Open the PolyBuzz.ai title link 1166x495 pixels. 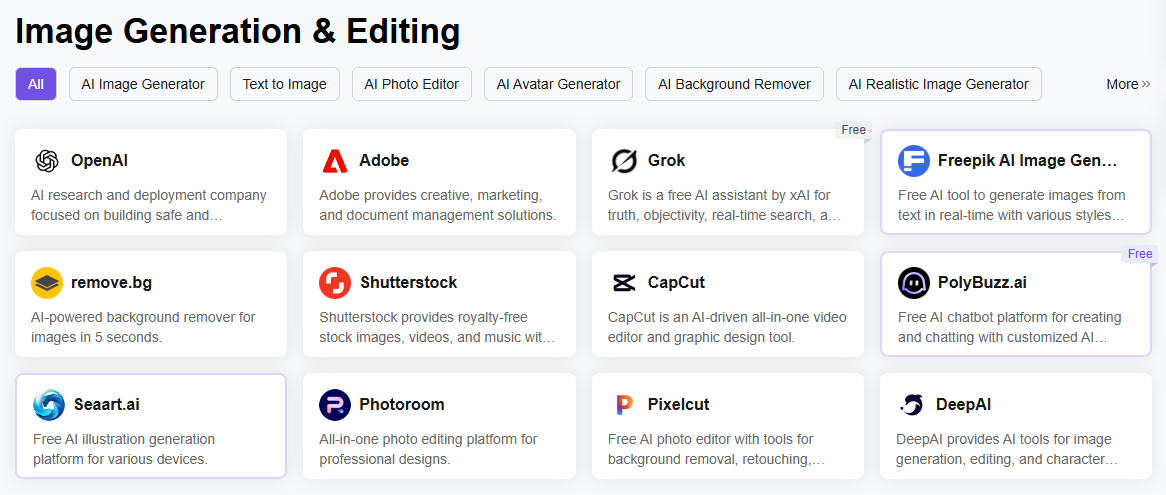(x=982, y=282)
